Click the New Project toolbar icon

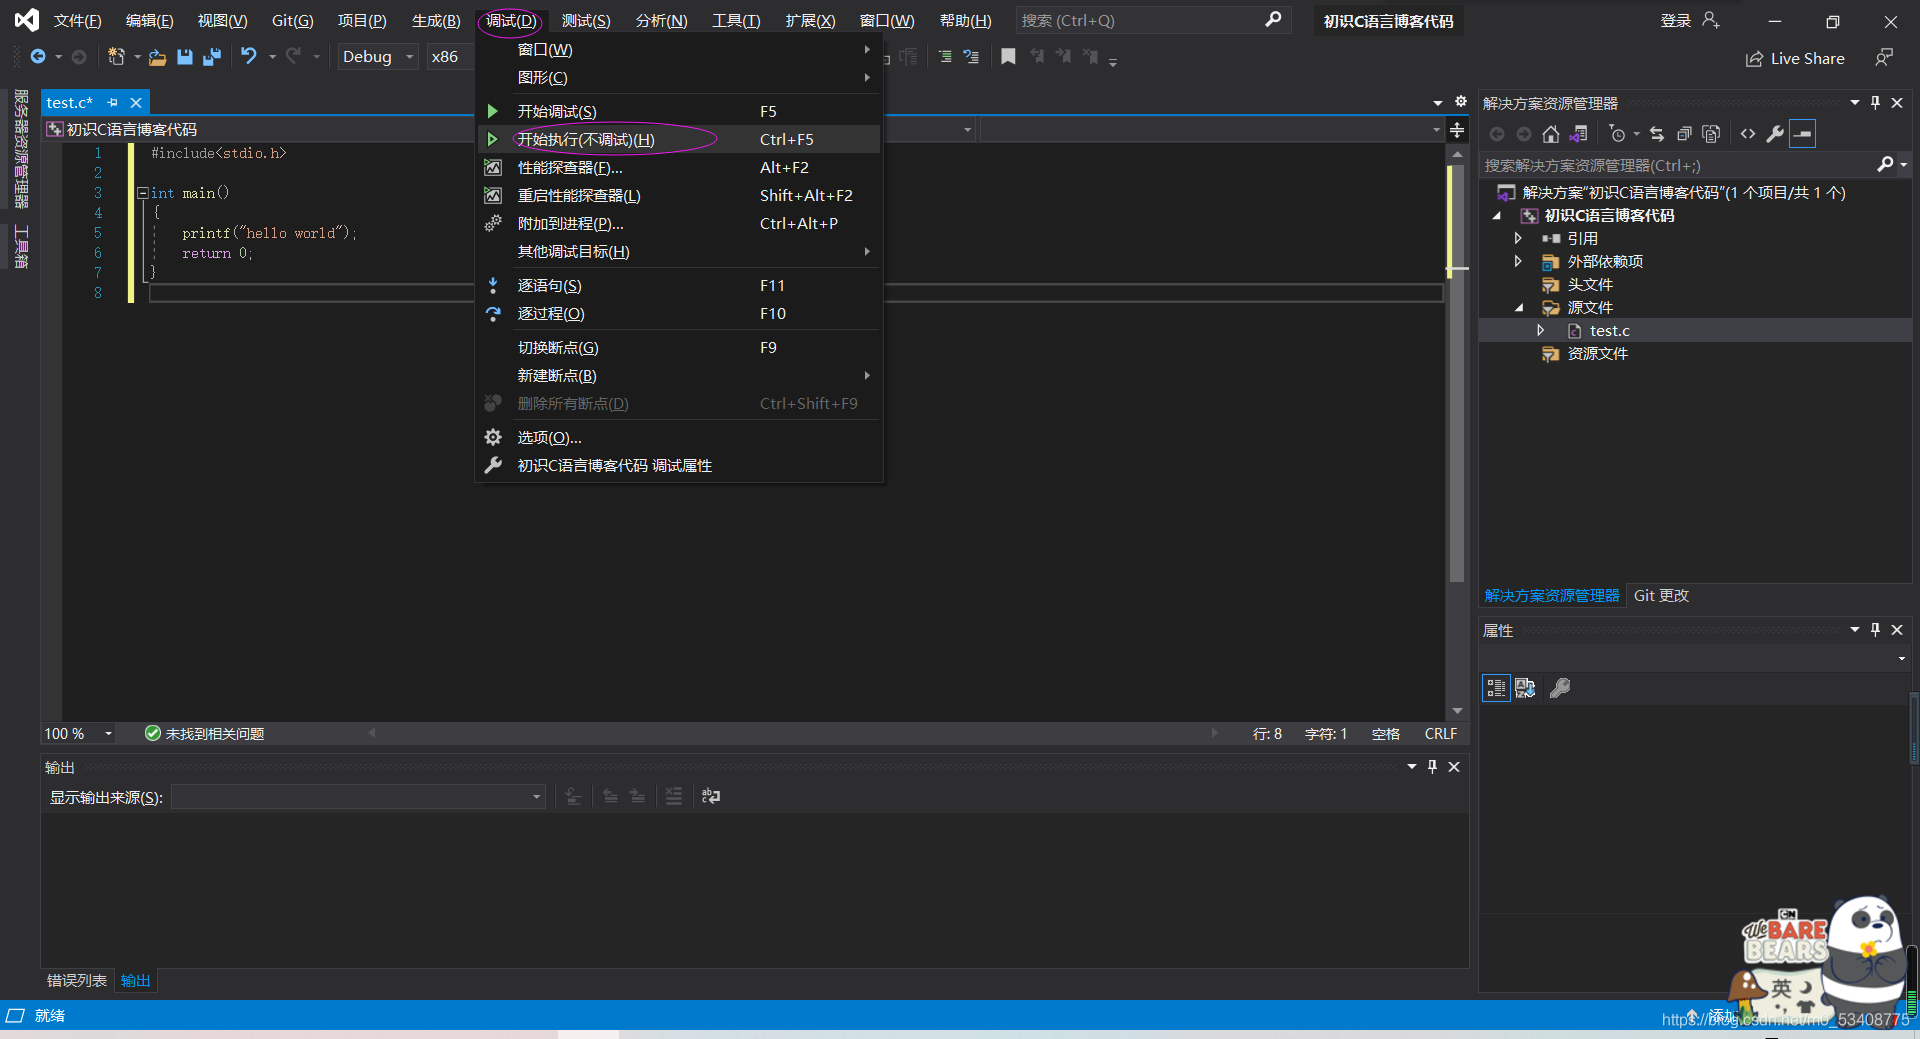pos(116,57)
